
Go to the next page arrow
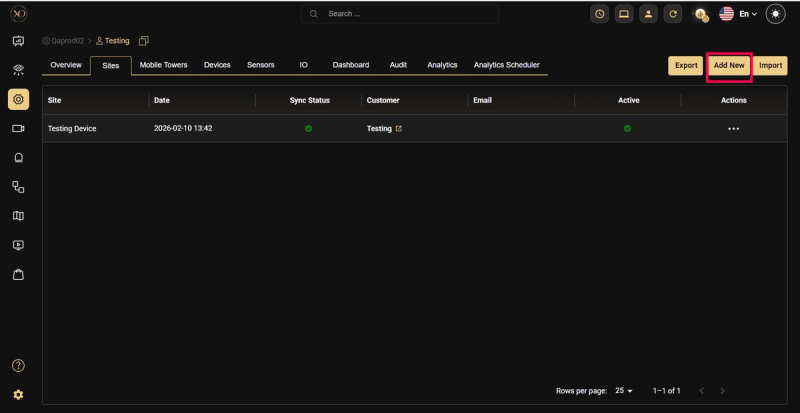coord(722,391)
